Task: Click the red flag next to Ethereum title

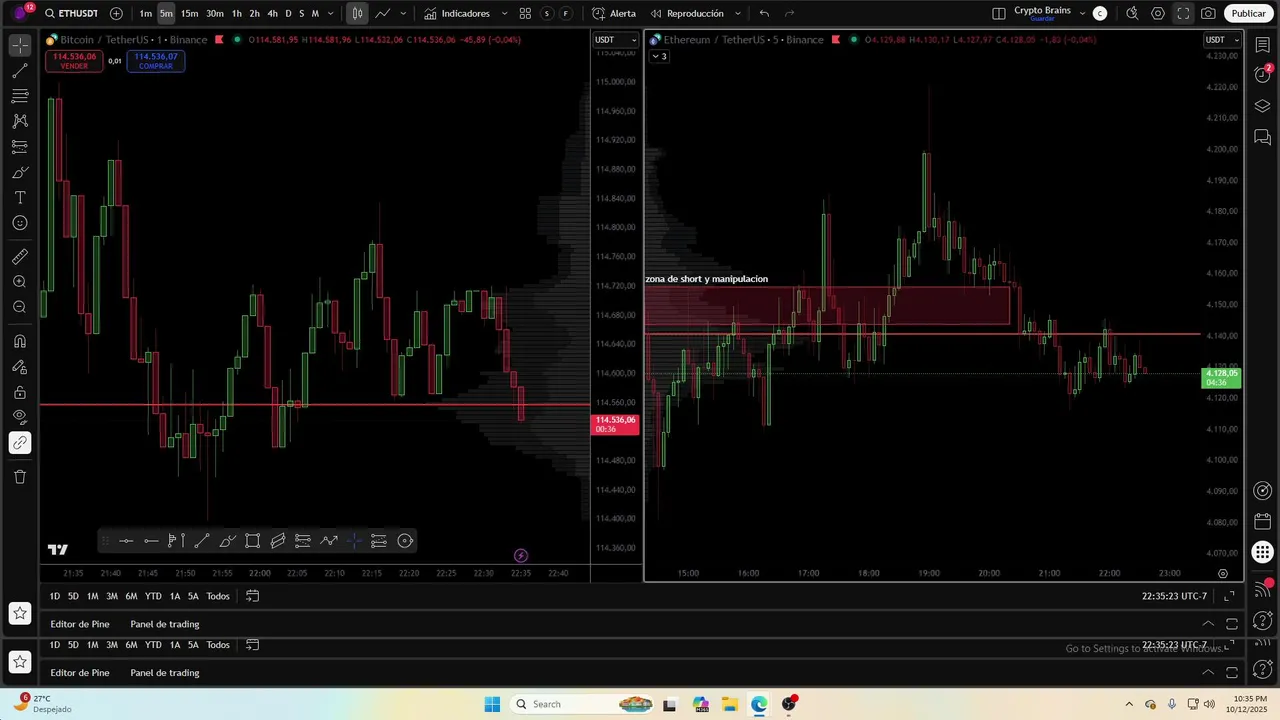Action: [835, 40]
